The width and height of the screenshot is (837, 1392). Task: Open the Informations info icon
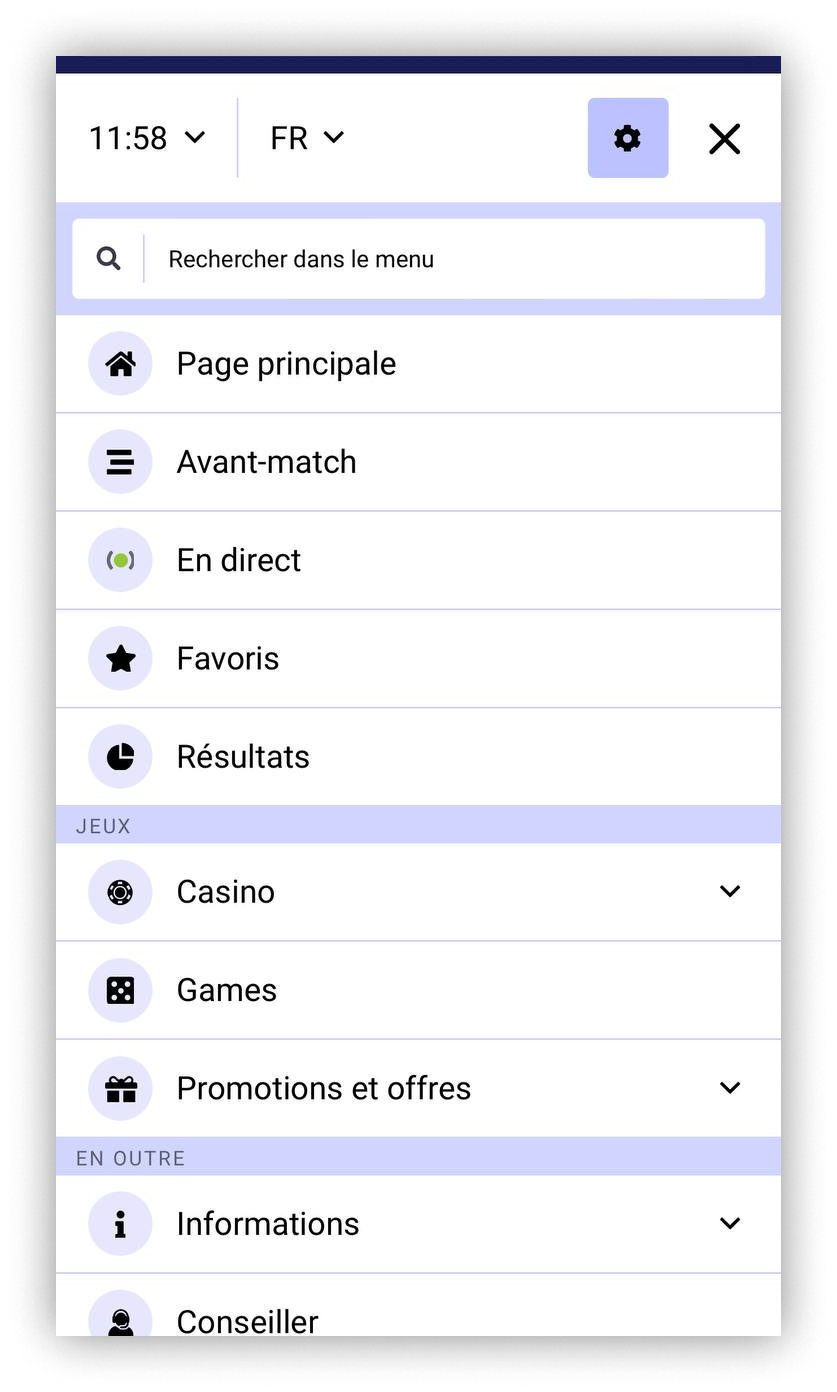120,1223
